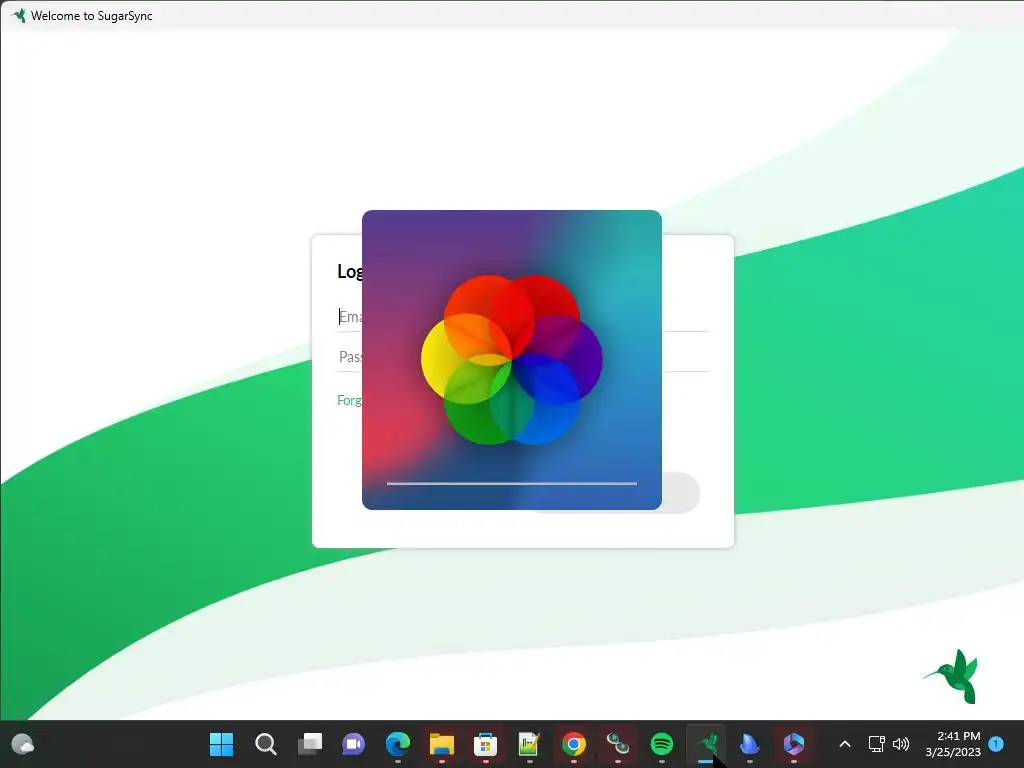
Task: Open taskbar Search
Action: point(265,744)
